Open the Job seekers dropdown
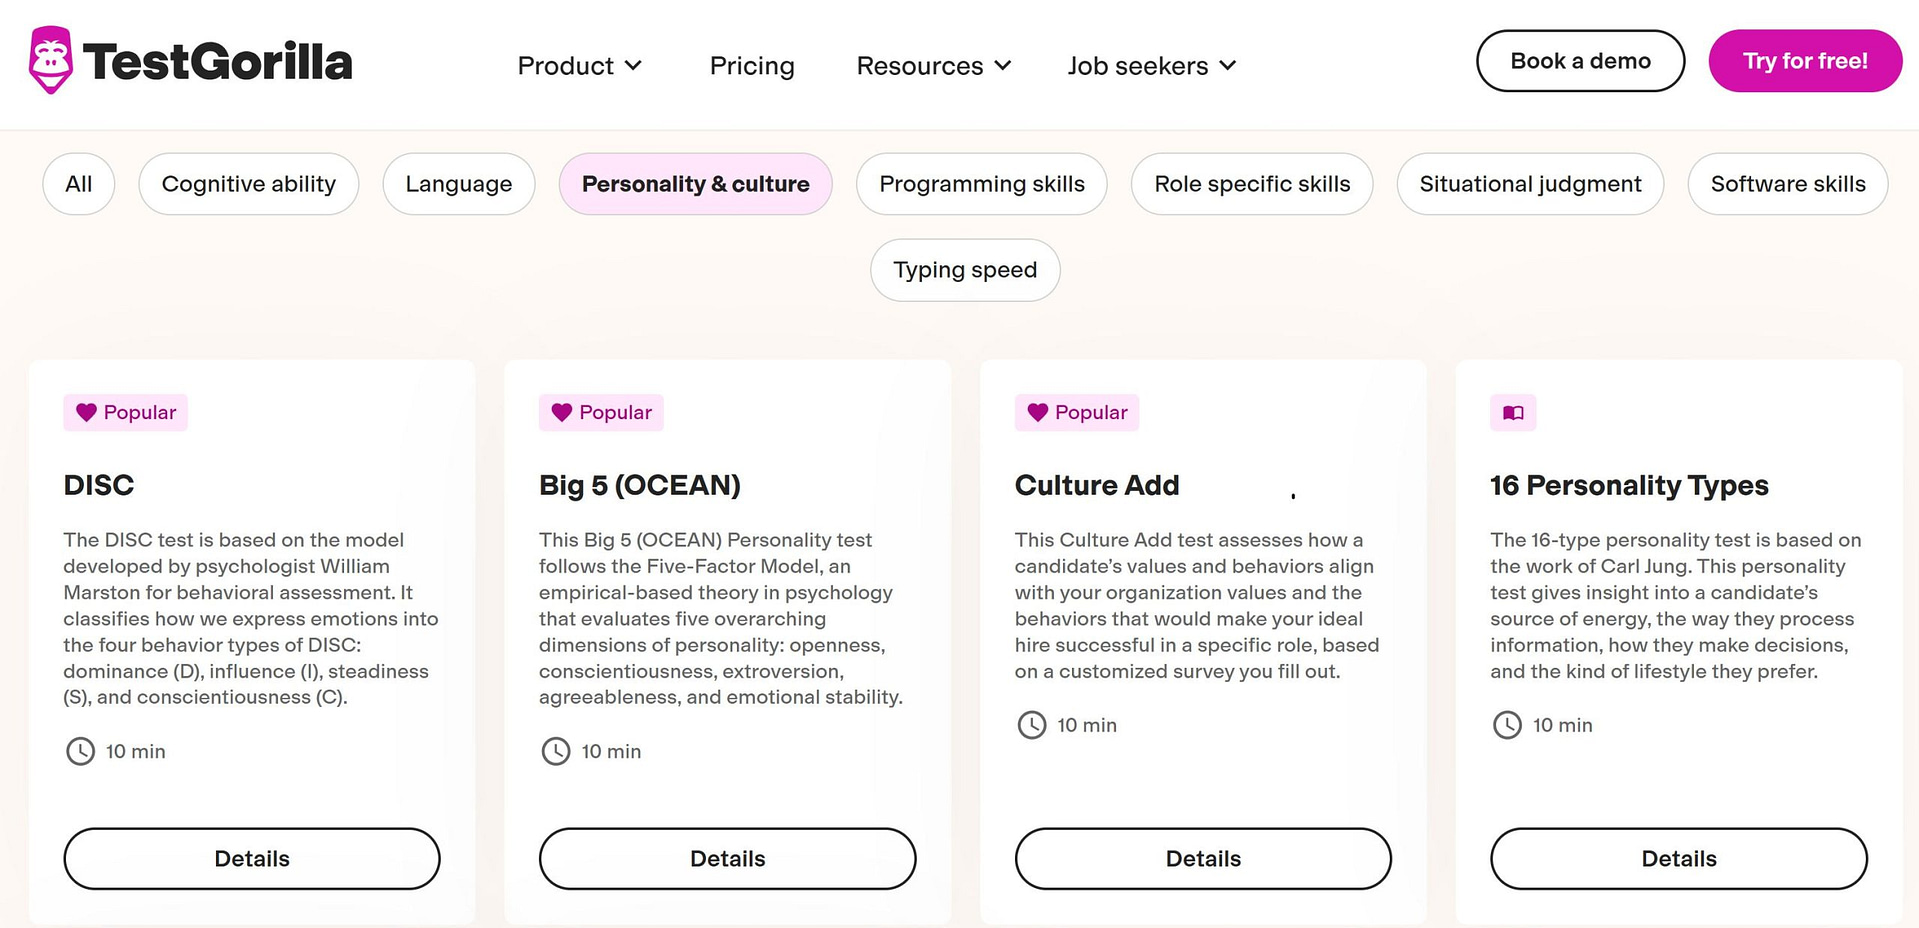 click(1151, 65)
